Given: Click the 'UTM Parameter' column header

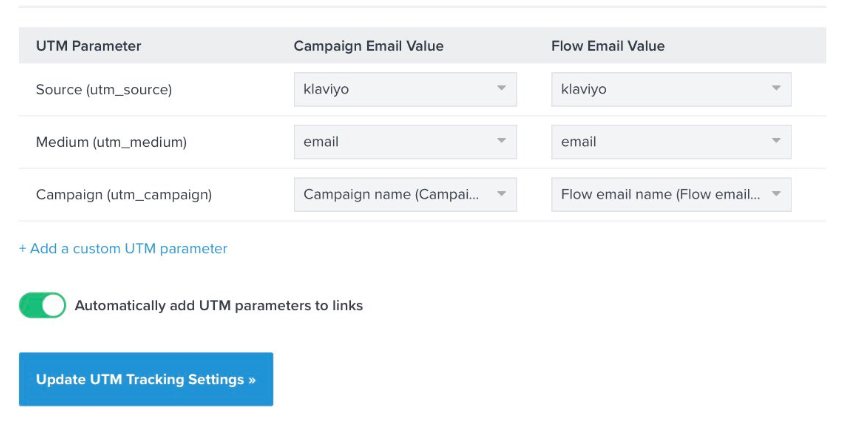Looking at the screenshot, I should pos(88,46).
